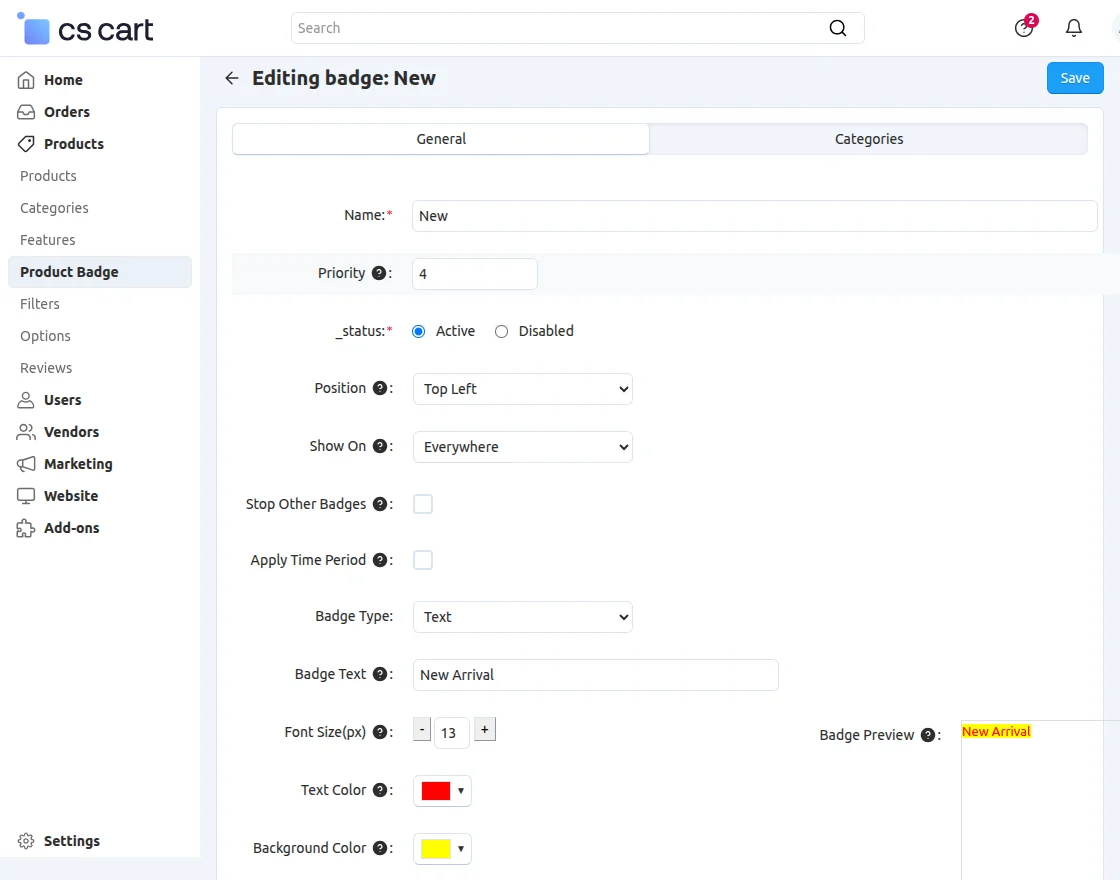Viewport: 1120px width, 880px height.
Task: Expand the Show On dropdown
Action: point(523,447)
